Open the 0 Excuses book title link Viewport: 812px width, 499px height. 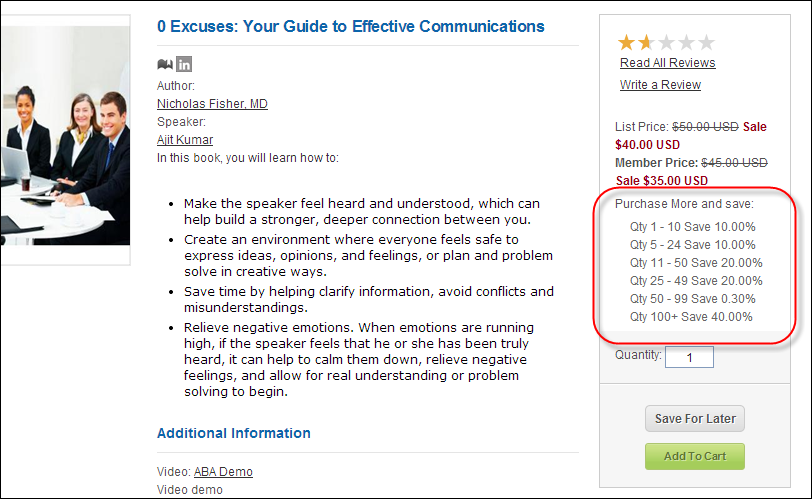click(351, 26)
